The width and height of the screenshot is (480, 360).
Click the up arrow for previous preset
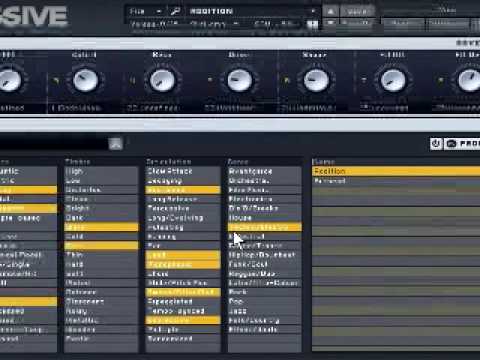click(x=330, y=11)
